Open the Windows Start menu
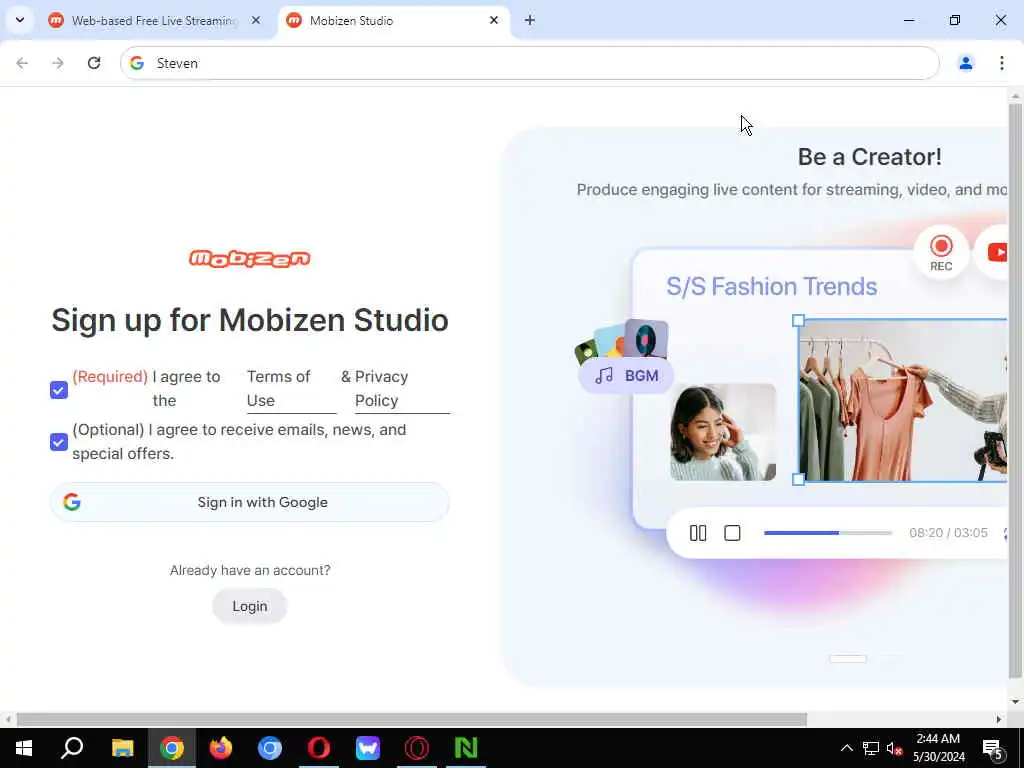1024x768 pixels. point(24,748)
